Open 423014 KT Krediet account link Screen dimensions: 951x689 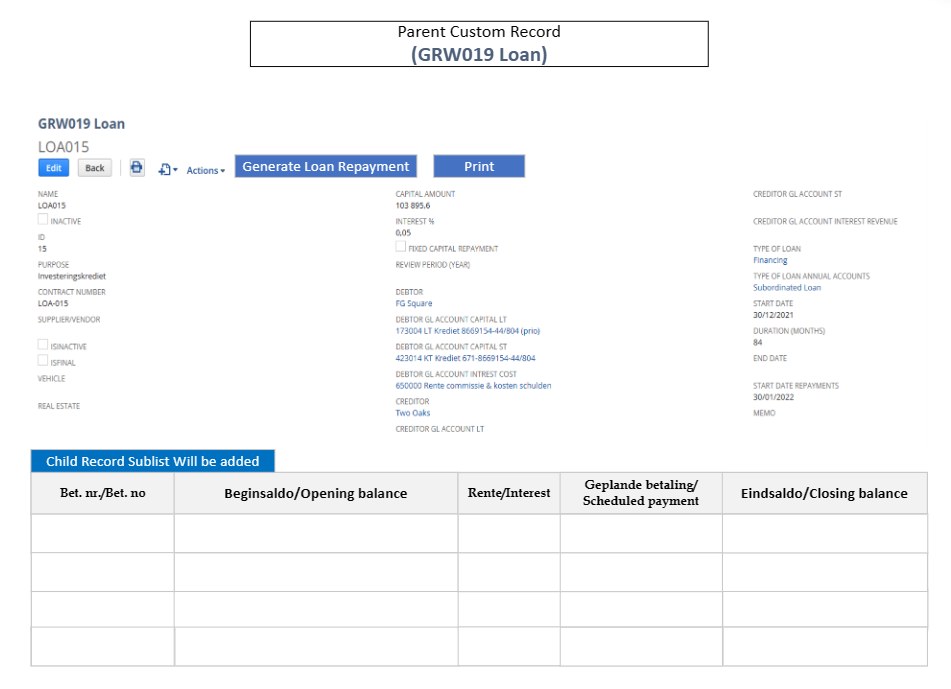[x=465, y=358]
